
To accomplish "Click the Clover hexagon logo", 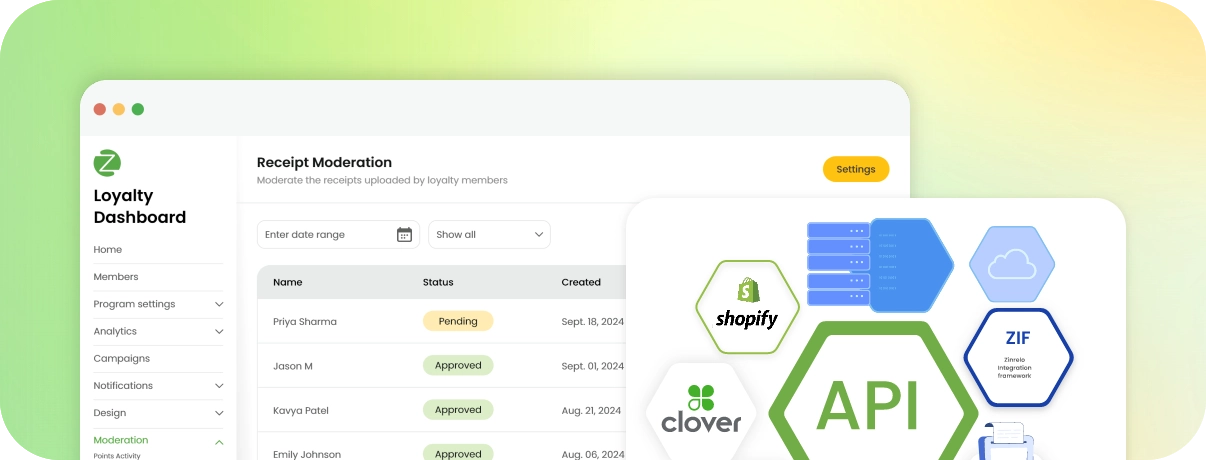I will click(x=701, y=410).
